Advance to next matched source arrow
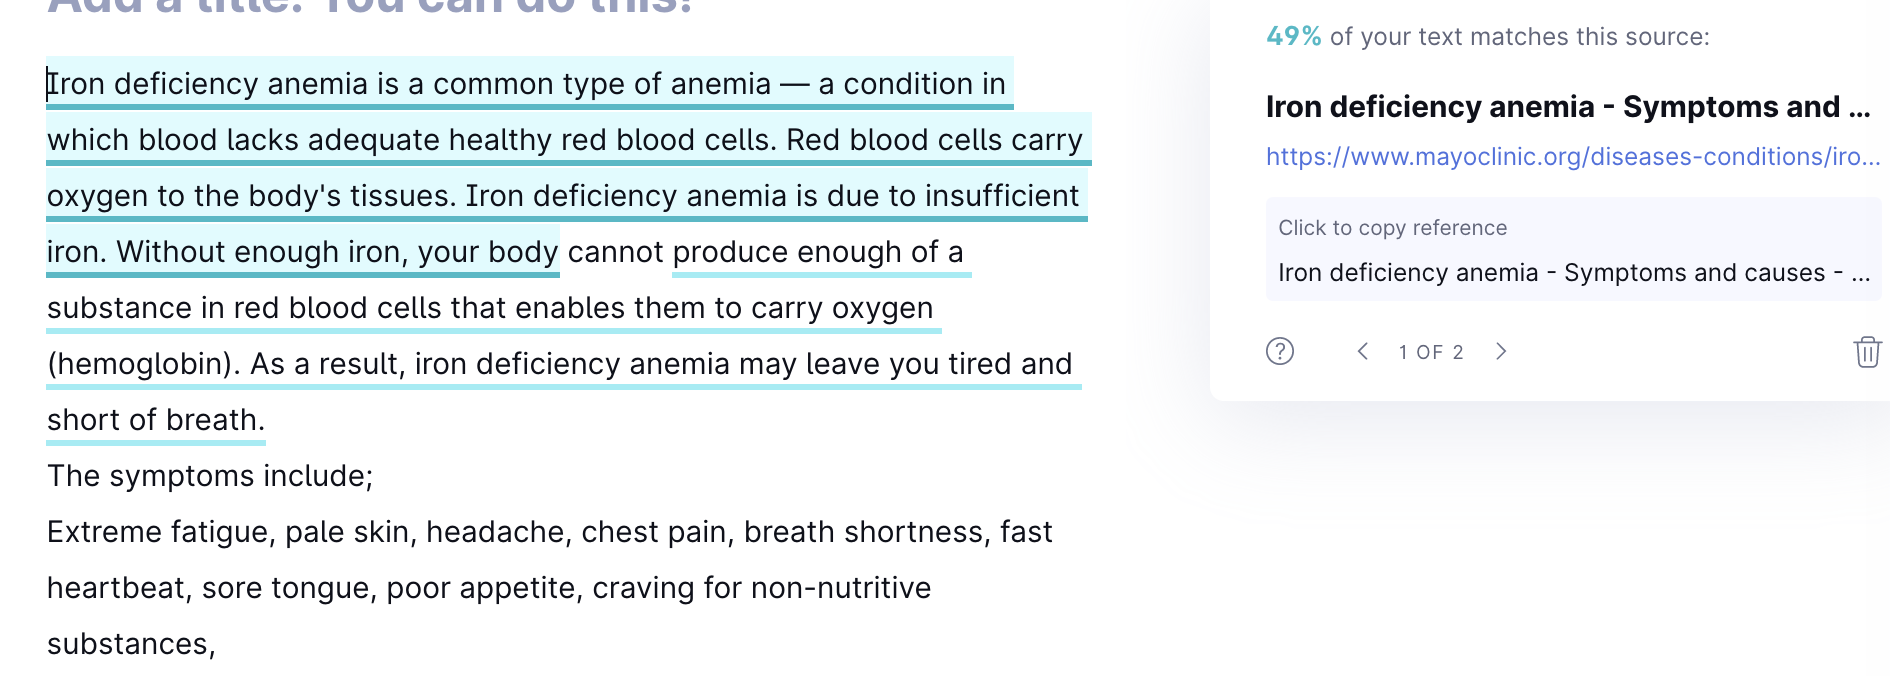The width and height of the screenshot is (1890, 676). 1501,351
